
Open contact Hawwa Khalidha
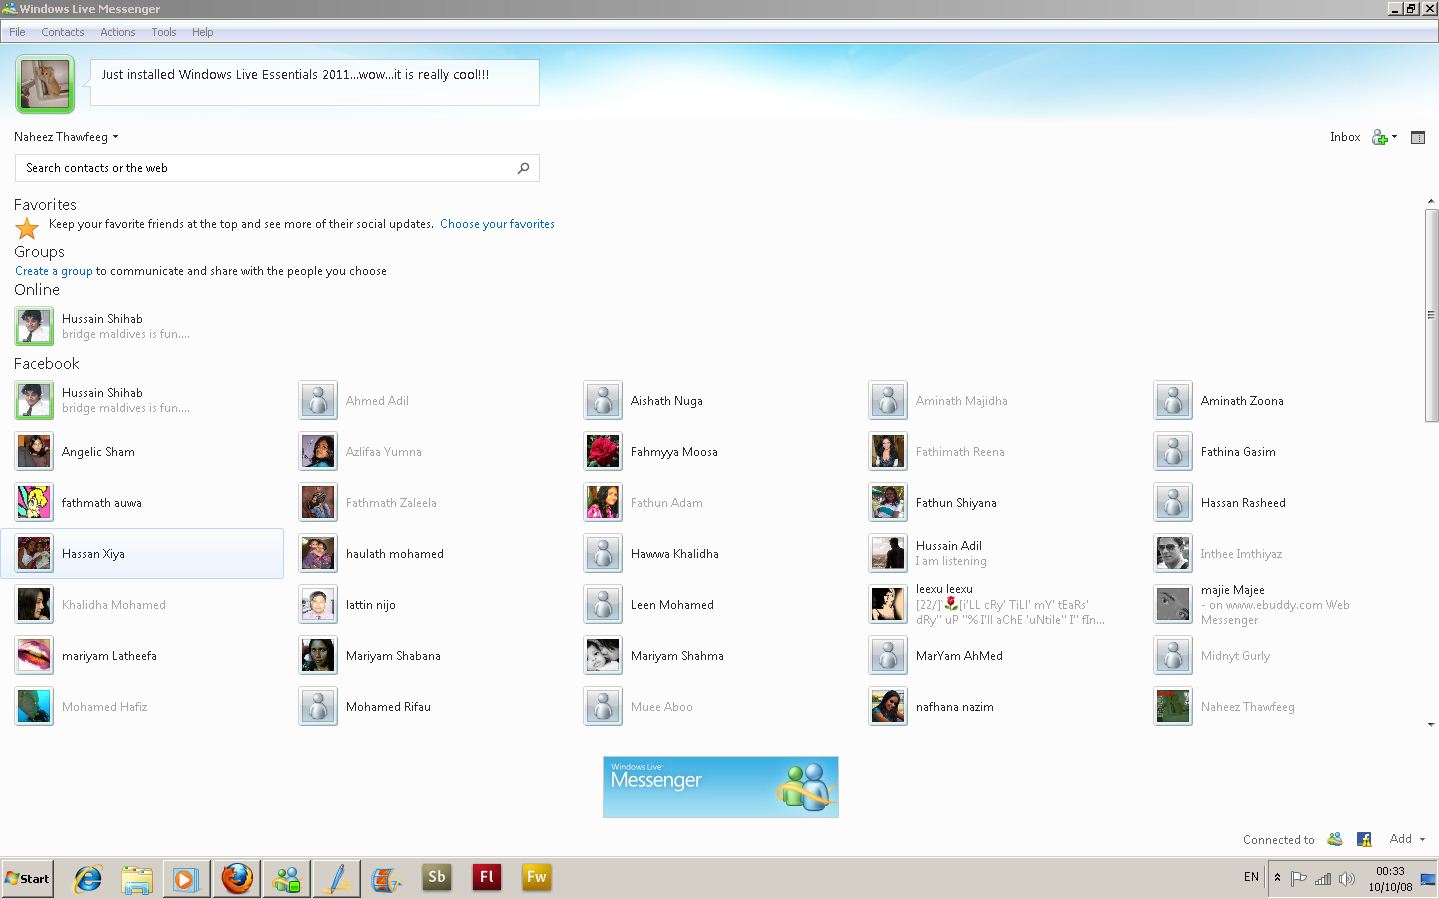coord(675,554)
